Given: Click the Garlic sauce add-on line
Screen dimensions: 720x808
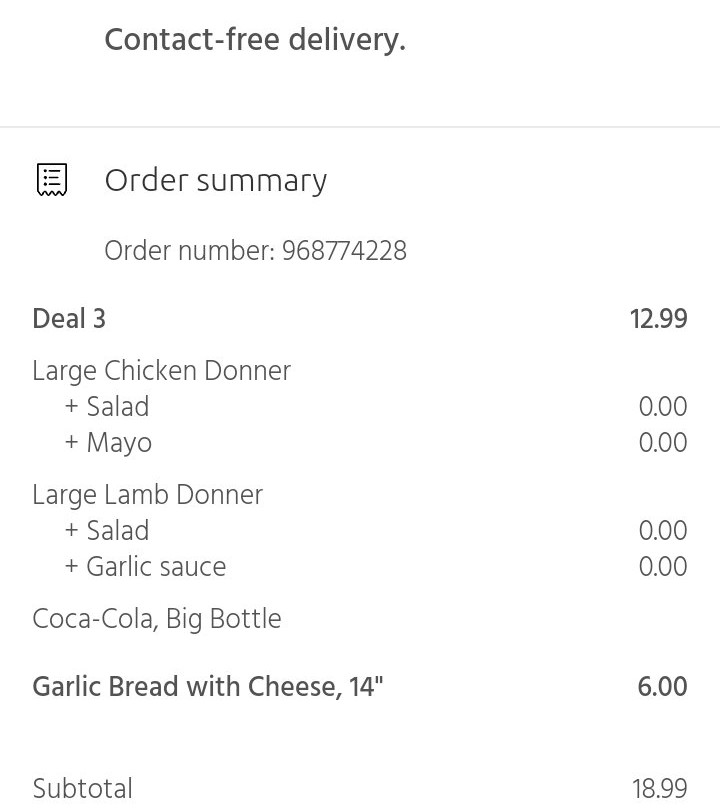Looking at the screenshot, I should tap(145, 567).
